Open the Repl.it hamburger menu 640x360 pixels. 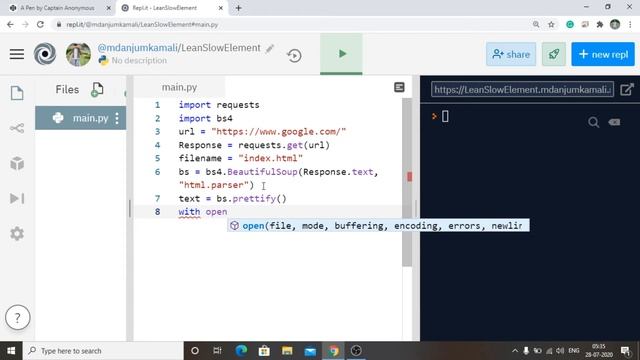pos(17,54)
